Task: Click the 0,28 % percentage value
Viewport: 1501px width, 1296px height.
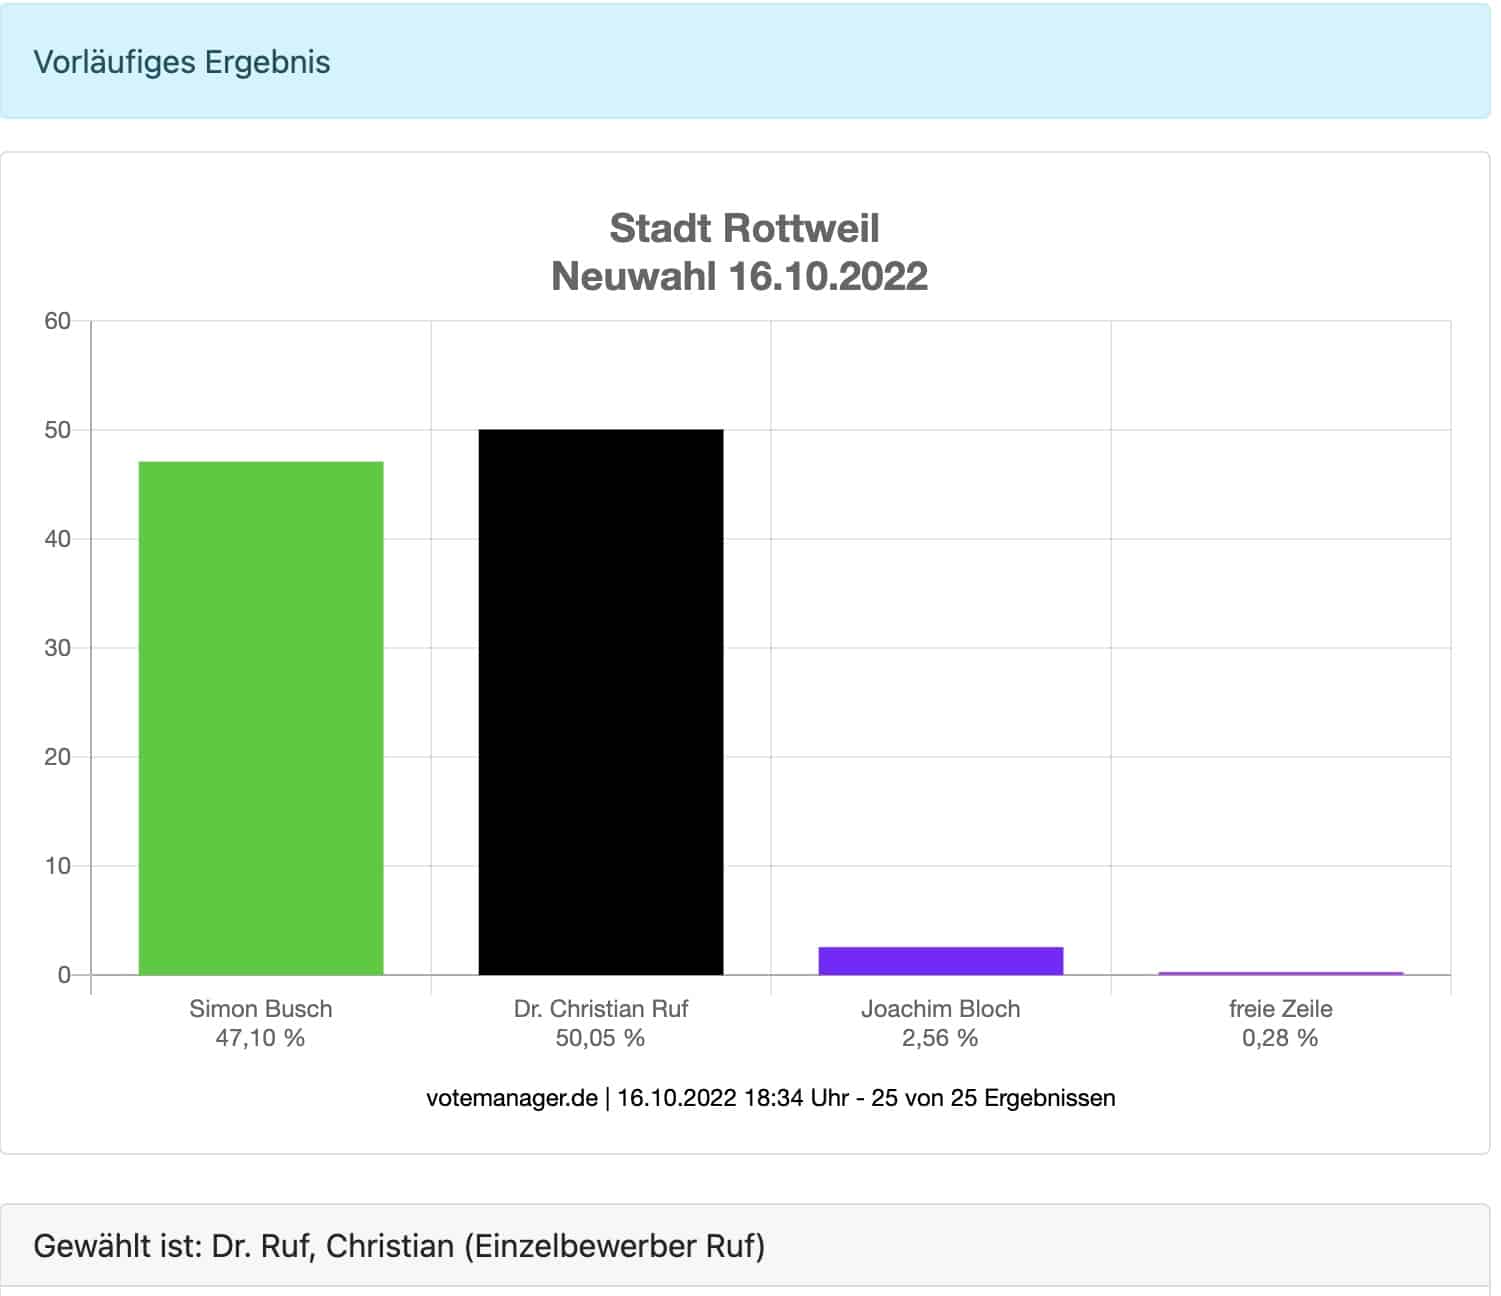Action: click(x=1280, y=1038)
